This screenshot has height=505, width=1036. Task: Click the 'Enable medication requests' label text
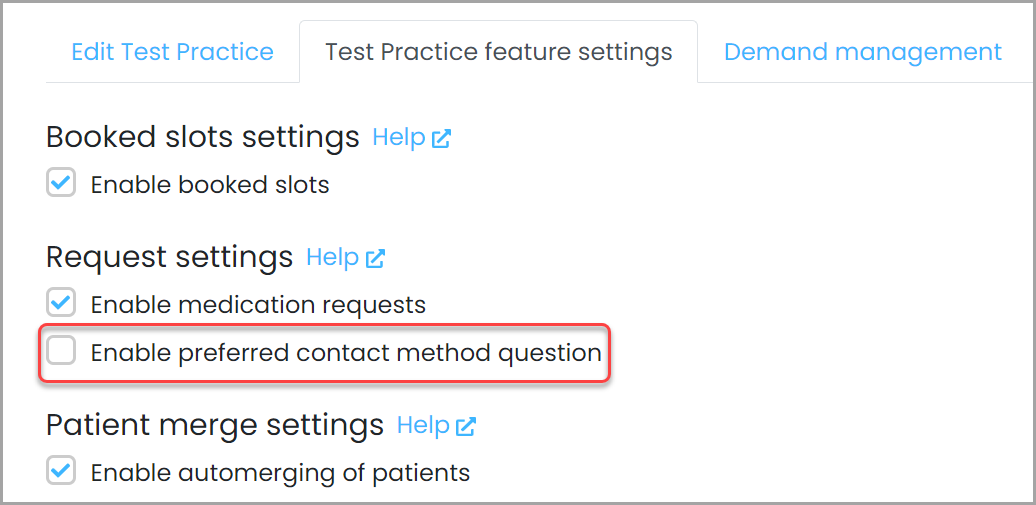tap(258, 305)
